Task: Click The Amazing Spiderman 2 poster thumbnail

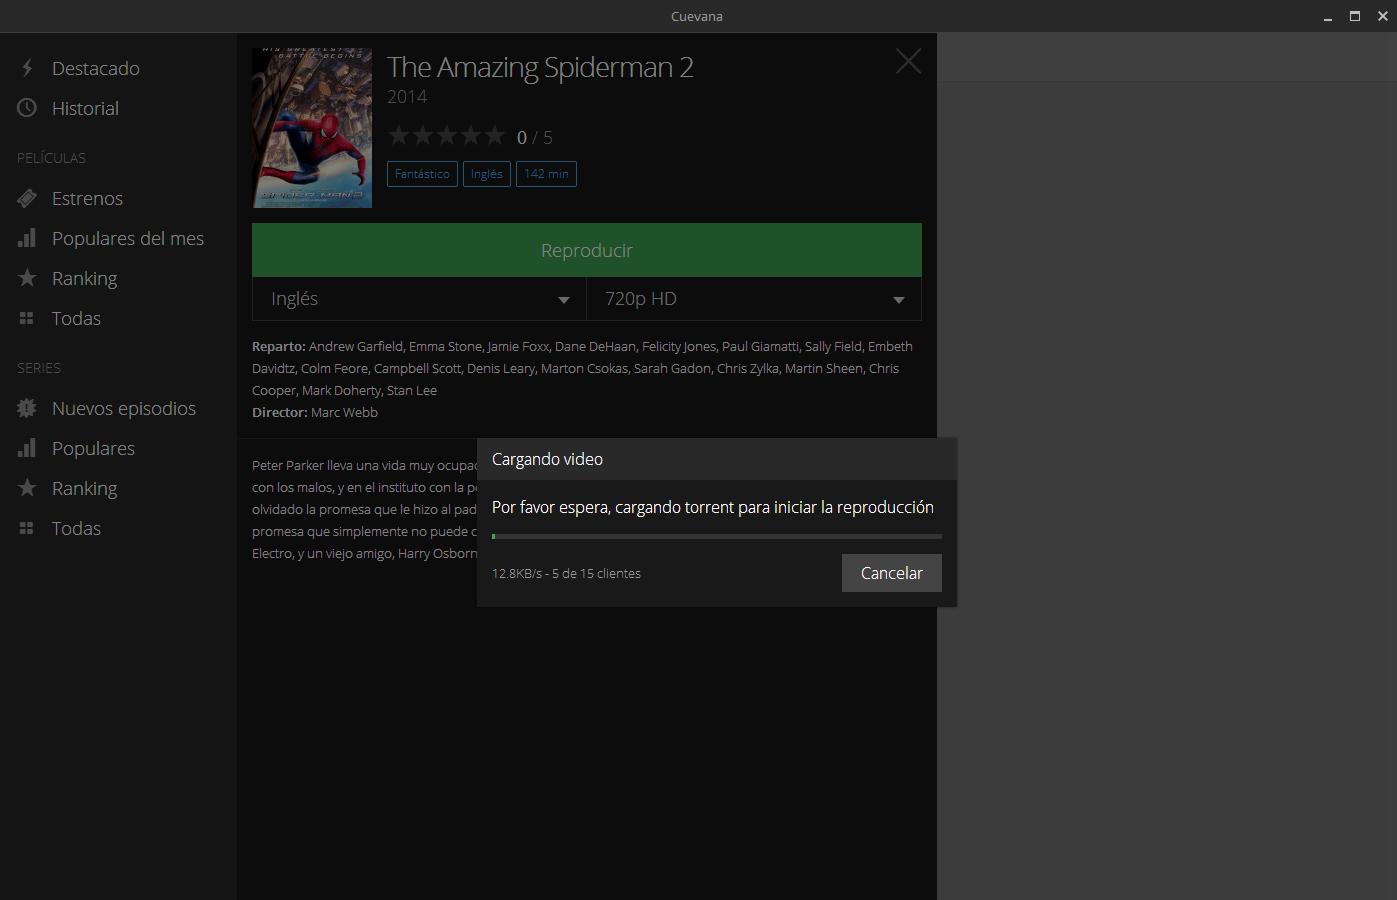Action: [312, 128]
